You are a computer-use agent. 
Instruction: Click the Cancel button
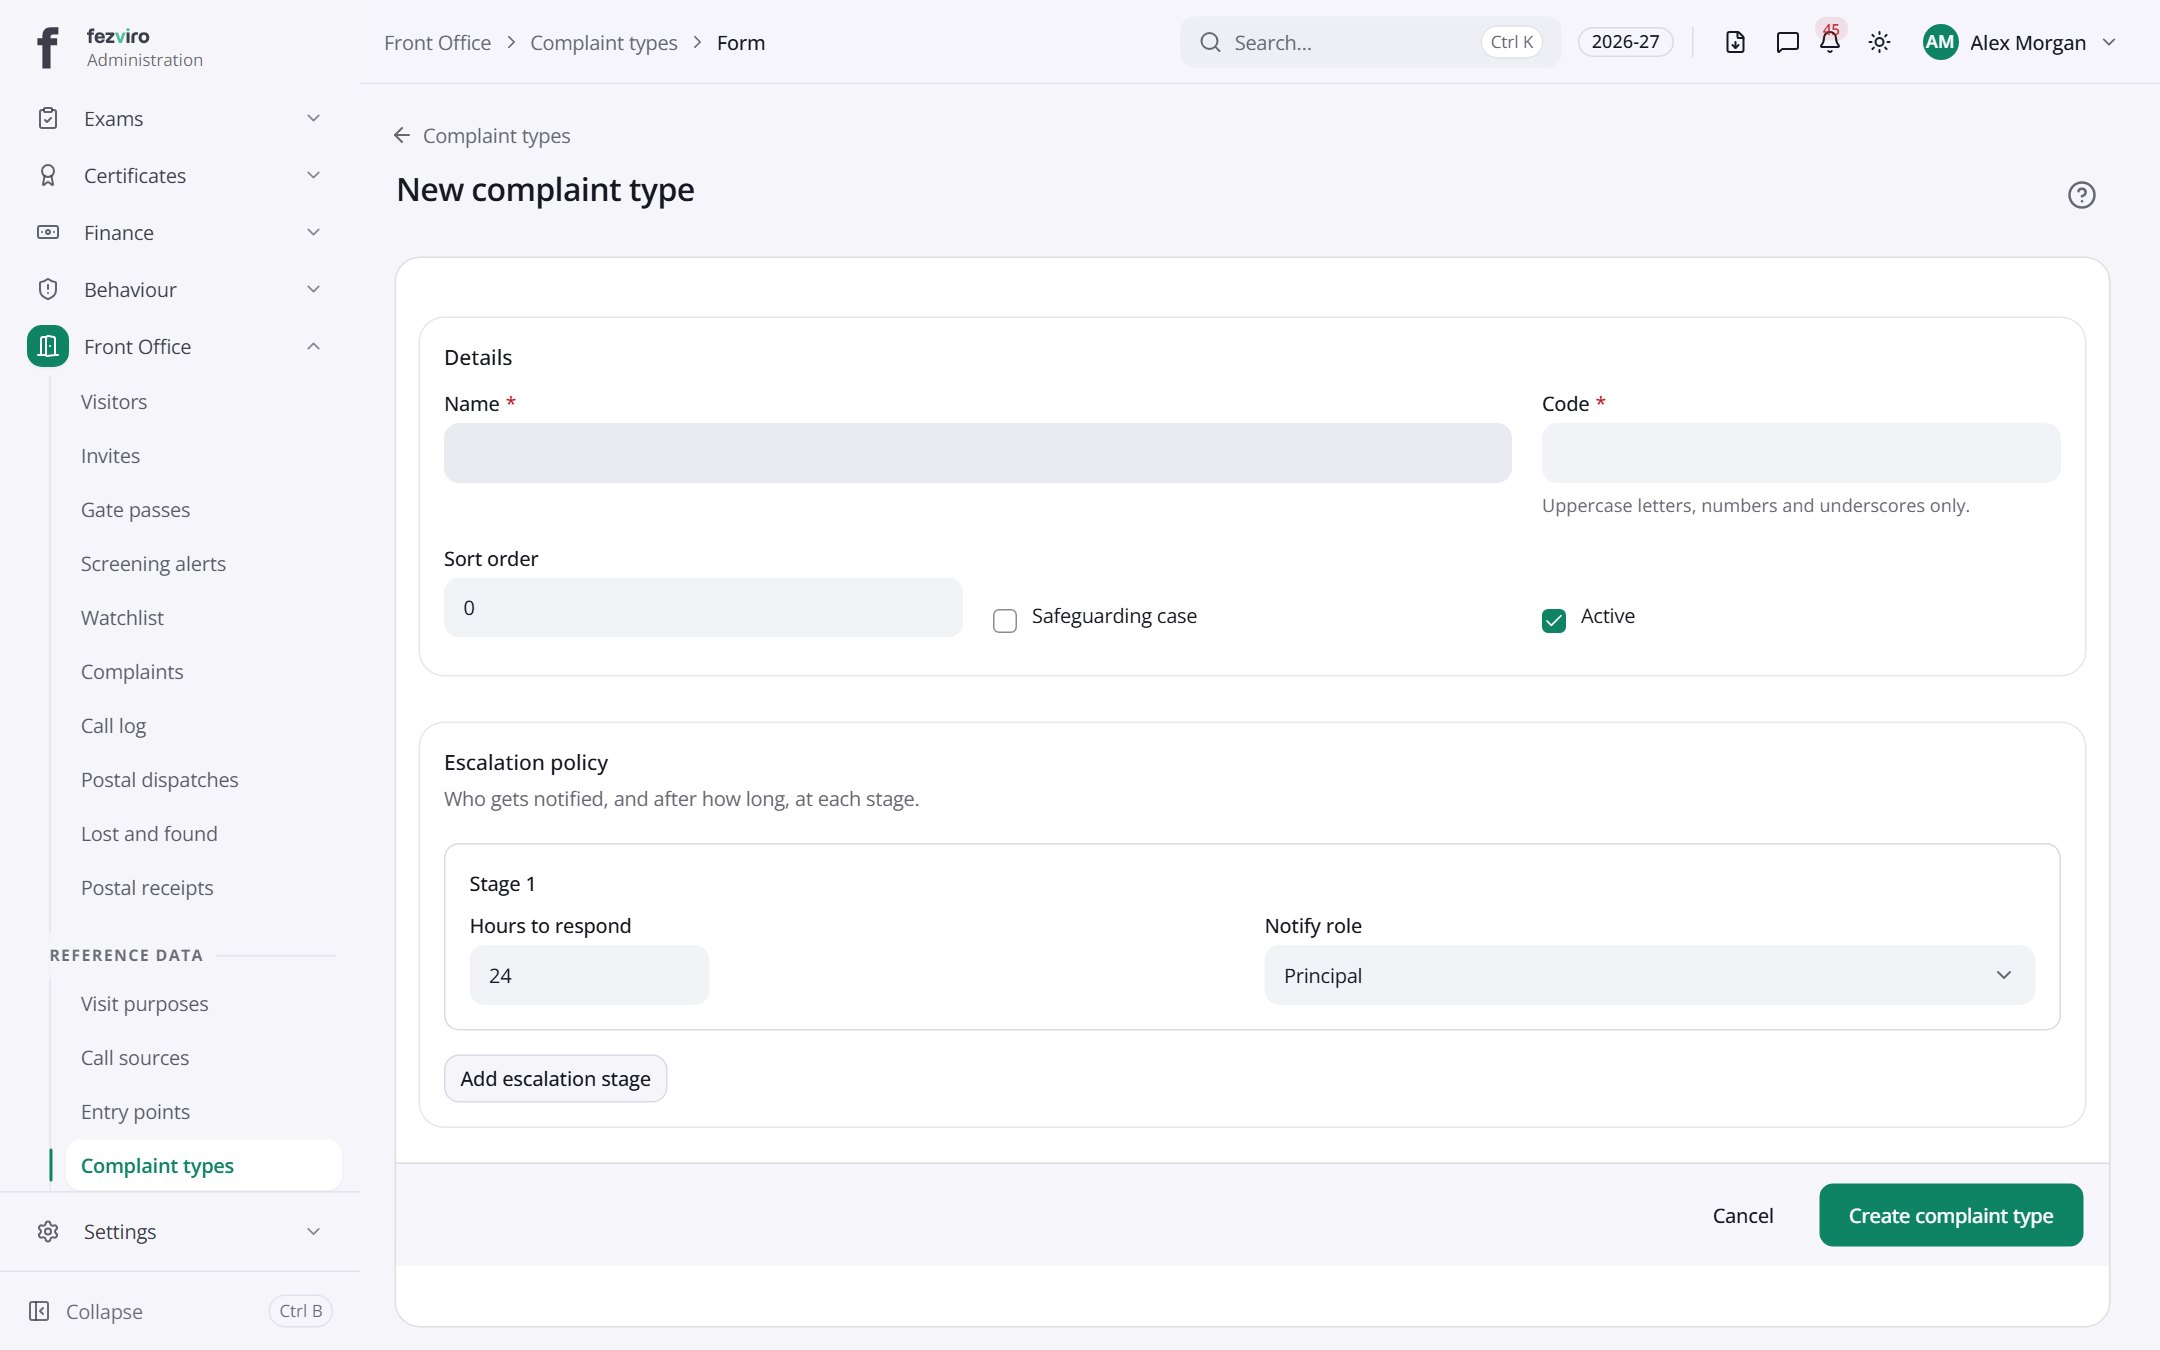click(x=1742, y=1215)
